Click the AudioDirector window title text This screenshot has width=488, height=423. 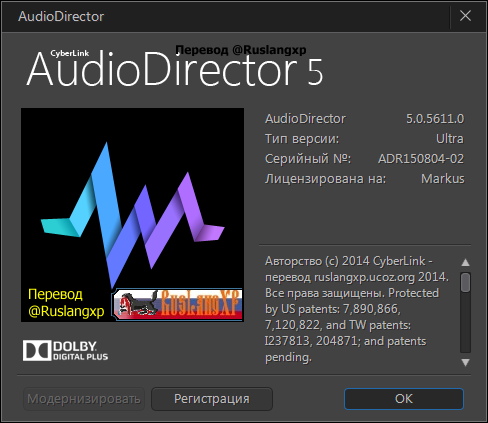(61, 16)
